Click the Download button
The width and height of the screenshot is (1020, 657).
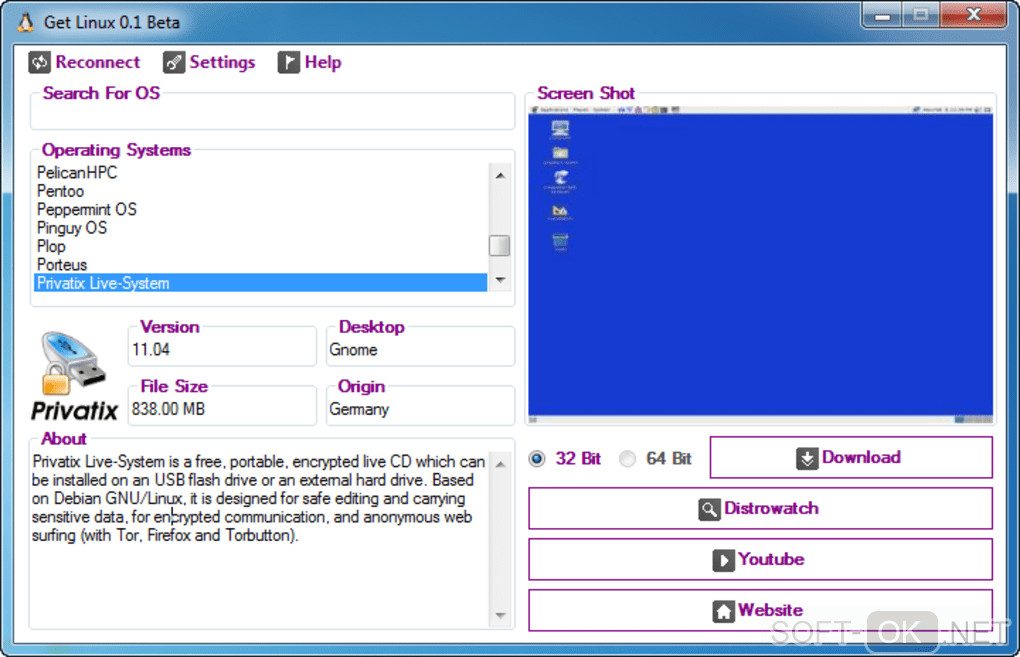click(851, 457)
